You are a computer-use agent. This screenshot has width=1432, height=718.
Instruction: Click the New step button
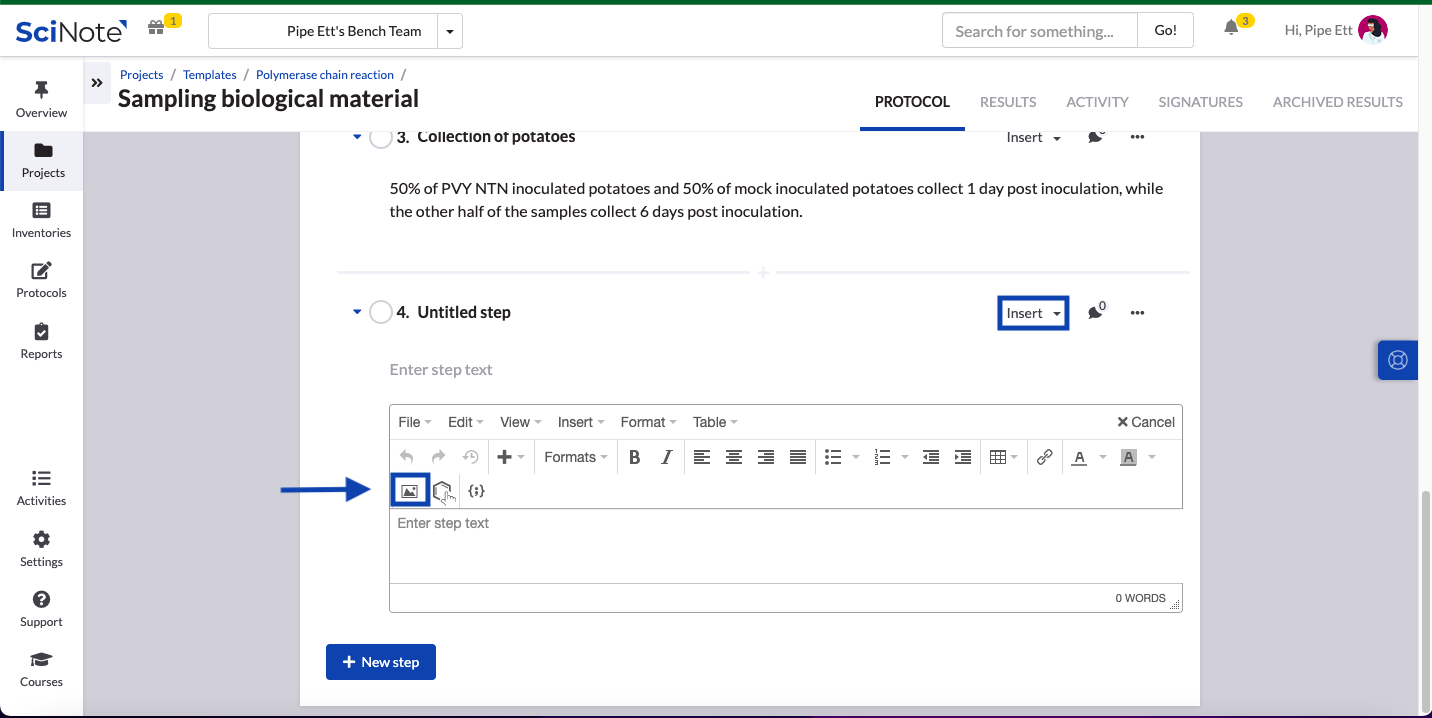coord(380,662)
